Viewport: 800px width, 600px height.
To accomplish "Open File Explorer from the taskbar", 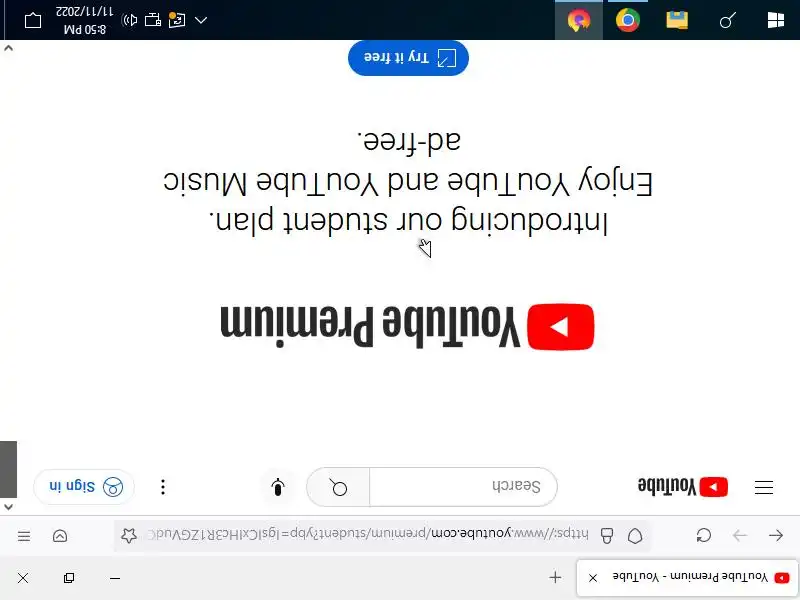I will pos(677,20).
